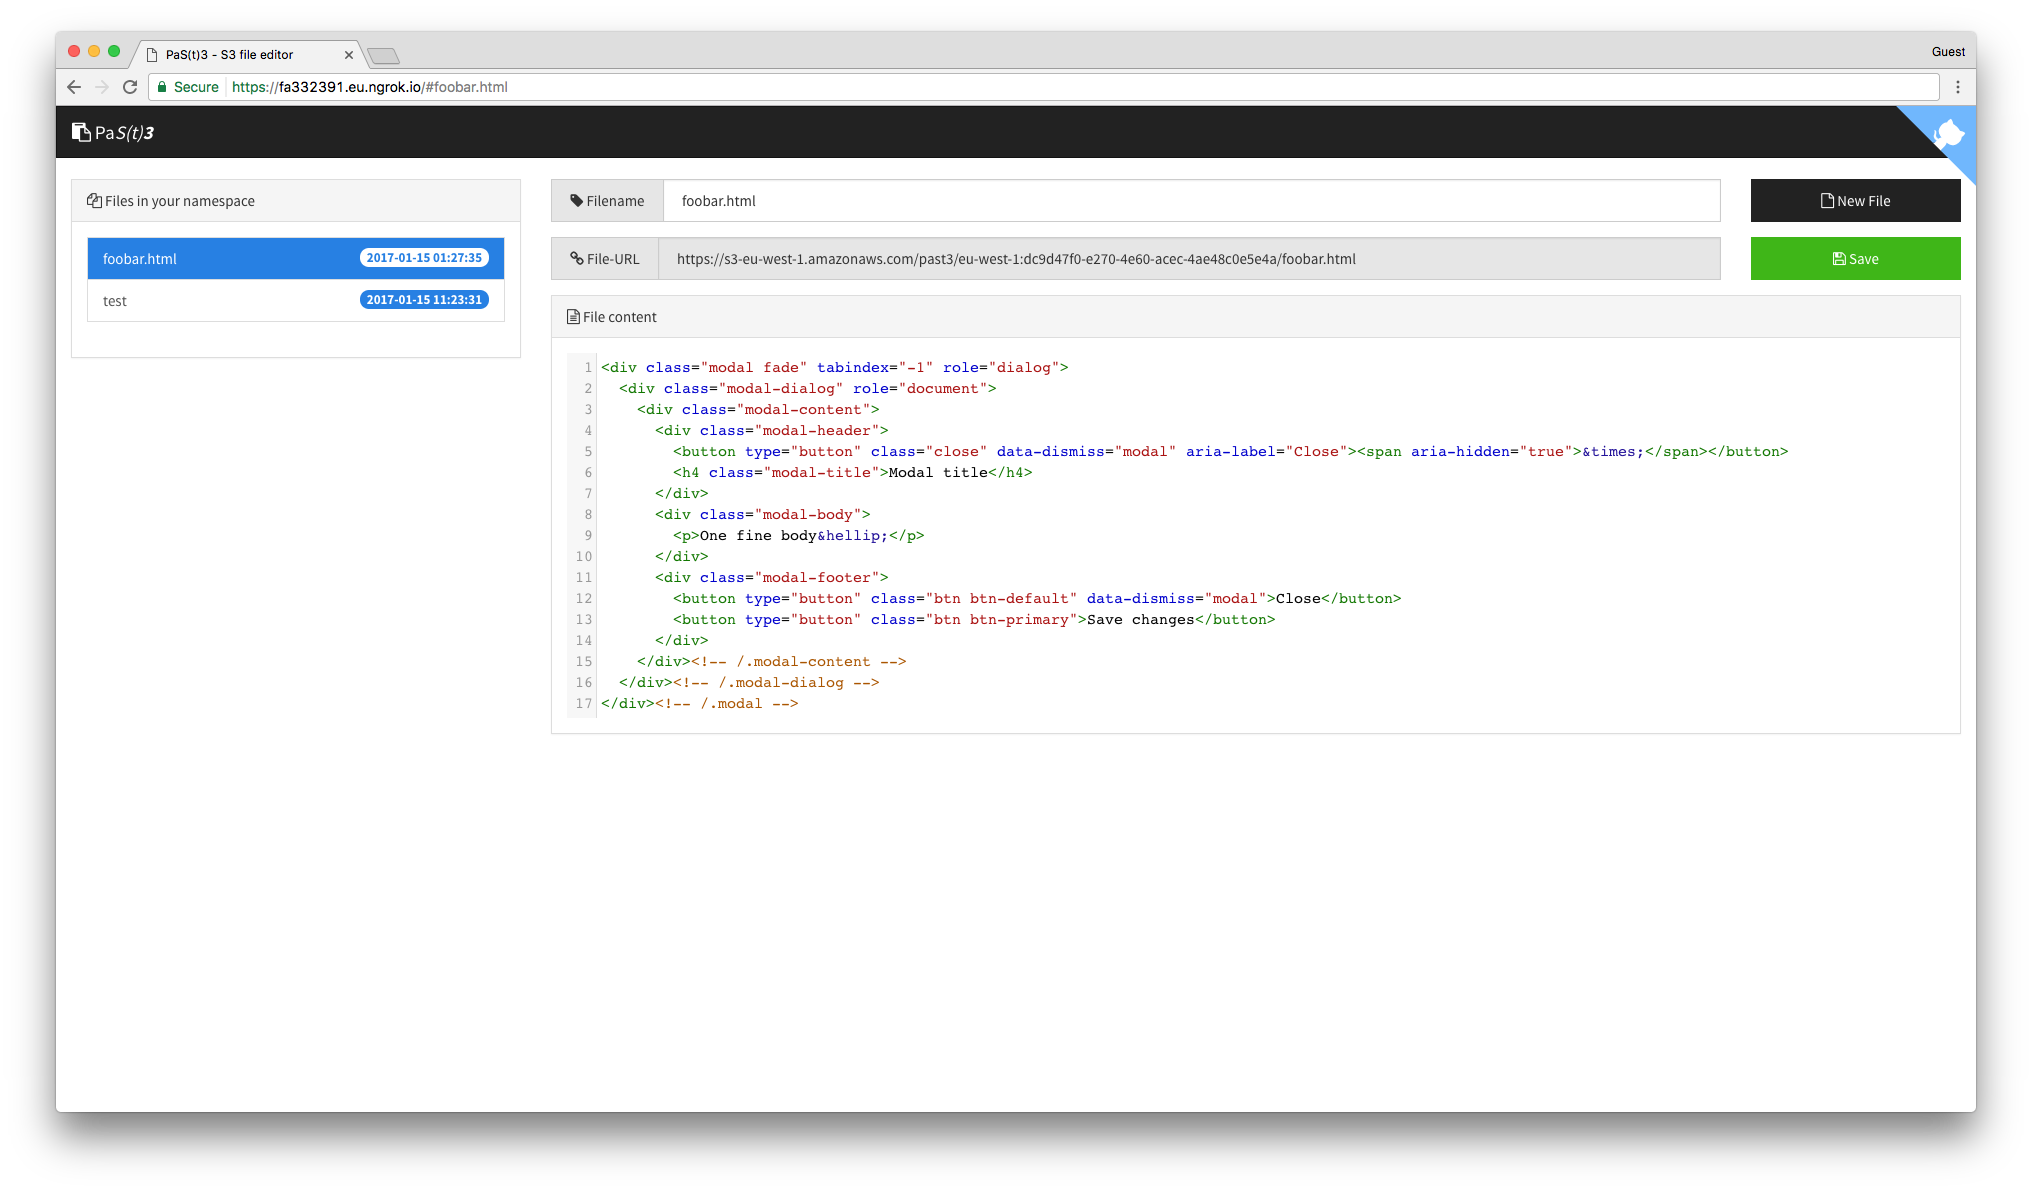Click the browser forward navigation arrow

coord(104,87)
